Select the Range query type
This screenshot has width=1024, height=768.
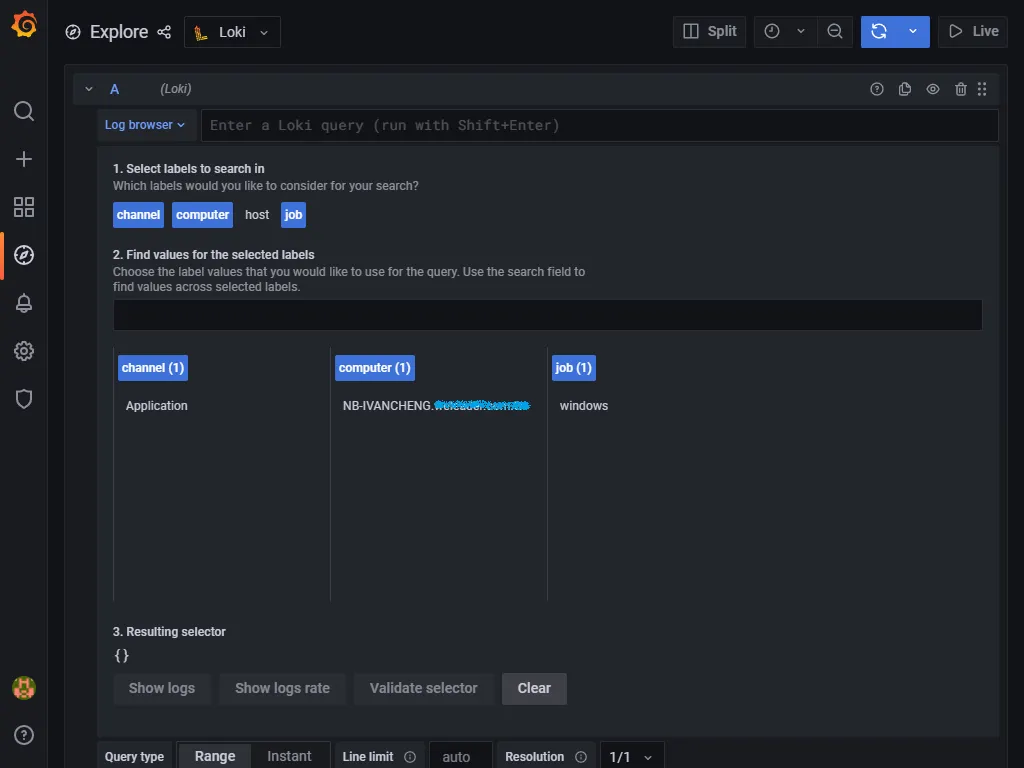[215, 756]
